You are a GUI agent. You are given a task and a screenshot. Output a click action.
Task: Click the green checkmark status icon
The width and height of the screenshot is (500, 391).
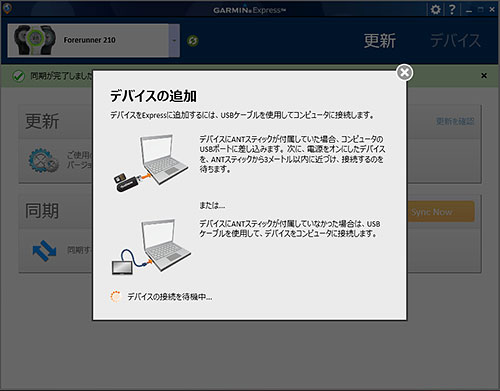18,76
